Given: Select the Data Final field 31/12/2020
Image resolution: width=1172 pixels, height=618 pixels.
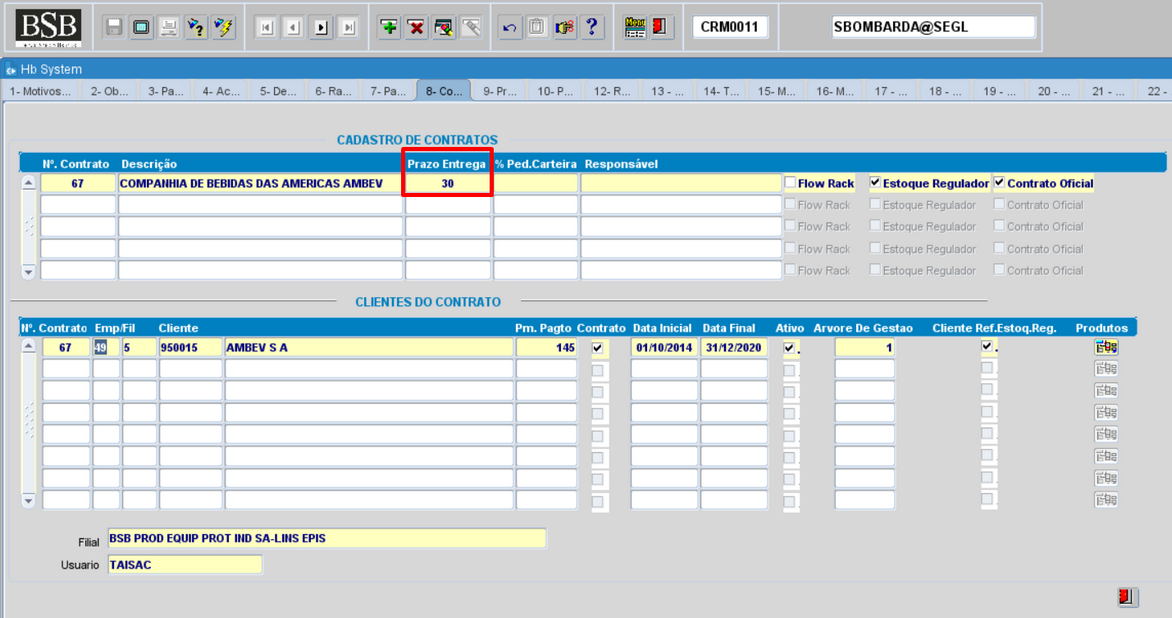Looking at the screenshot, I should 733,348.
